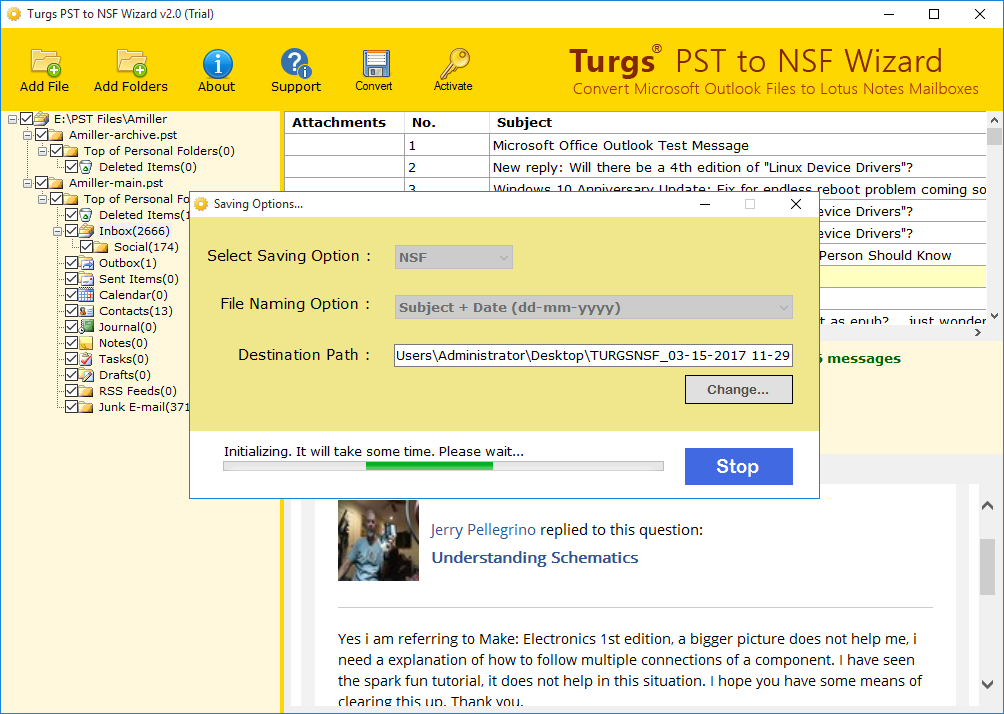The height and width of the screenshot is (714, 1004).
Task: Click the Saving Options dialog gear icon
Action: pos(202,204)
